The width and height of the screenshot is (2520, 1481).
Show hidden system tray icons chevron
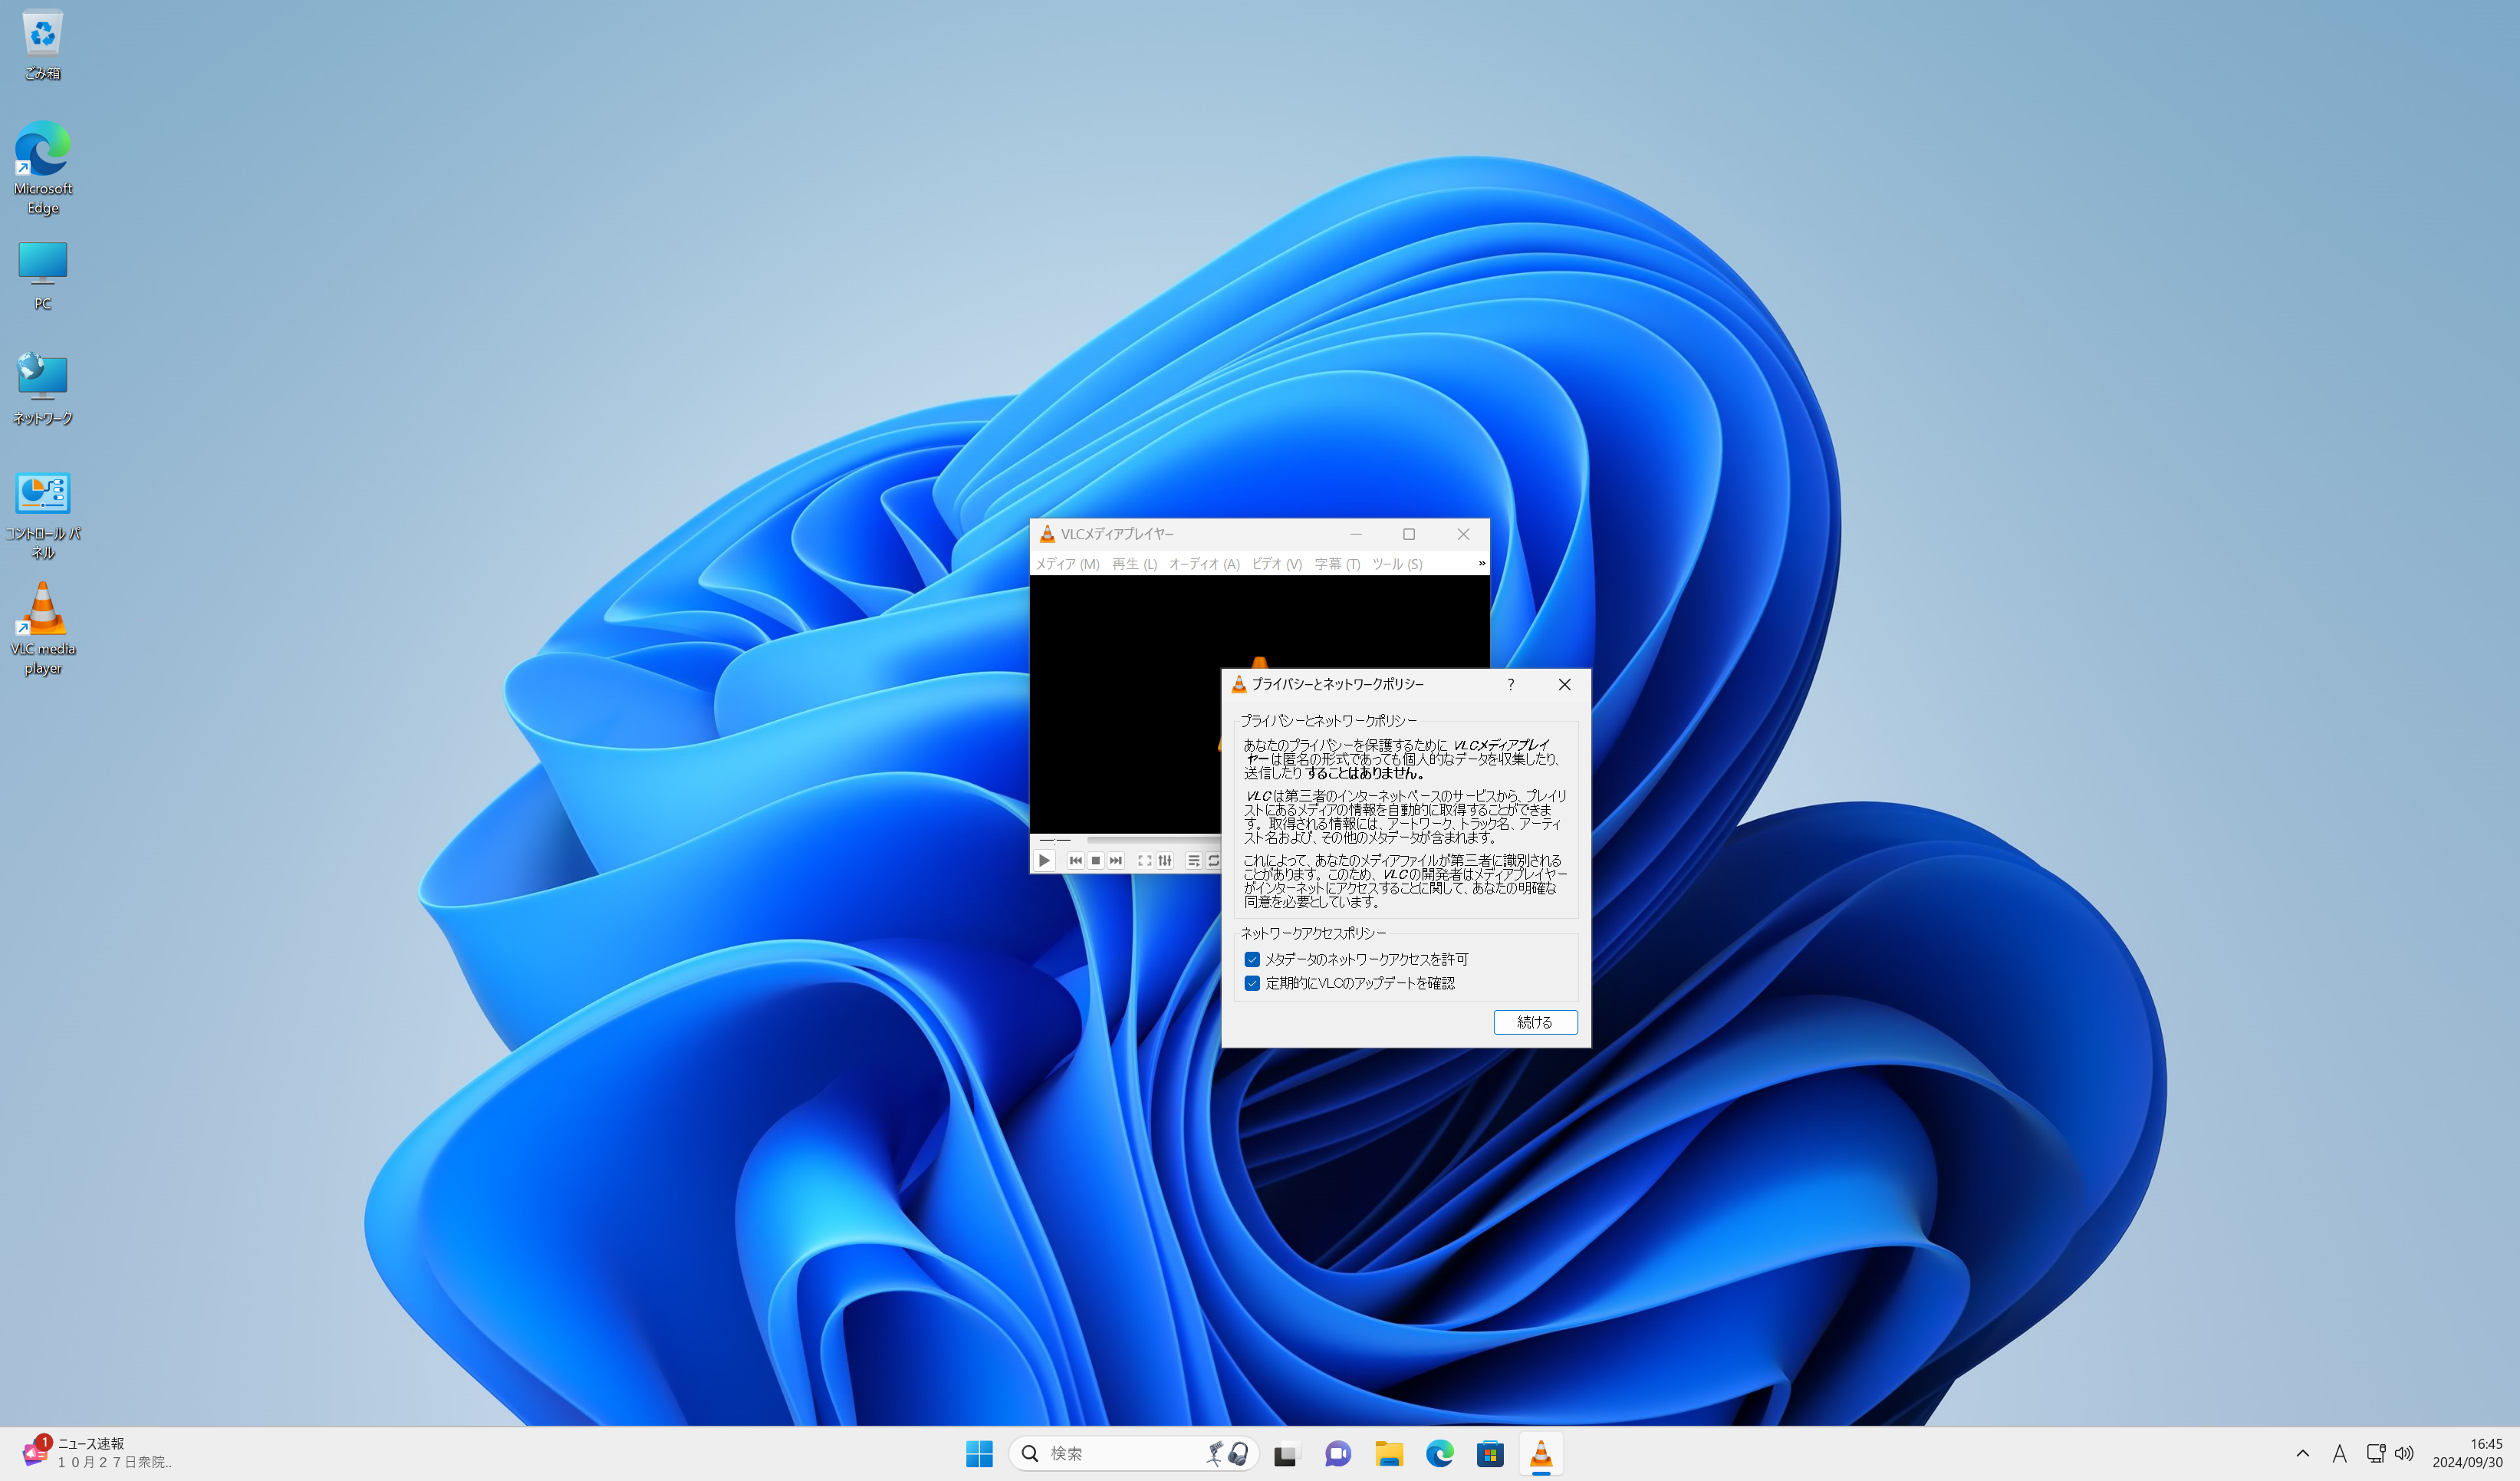pos(2302,1453)
